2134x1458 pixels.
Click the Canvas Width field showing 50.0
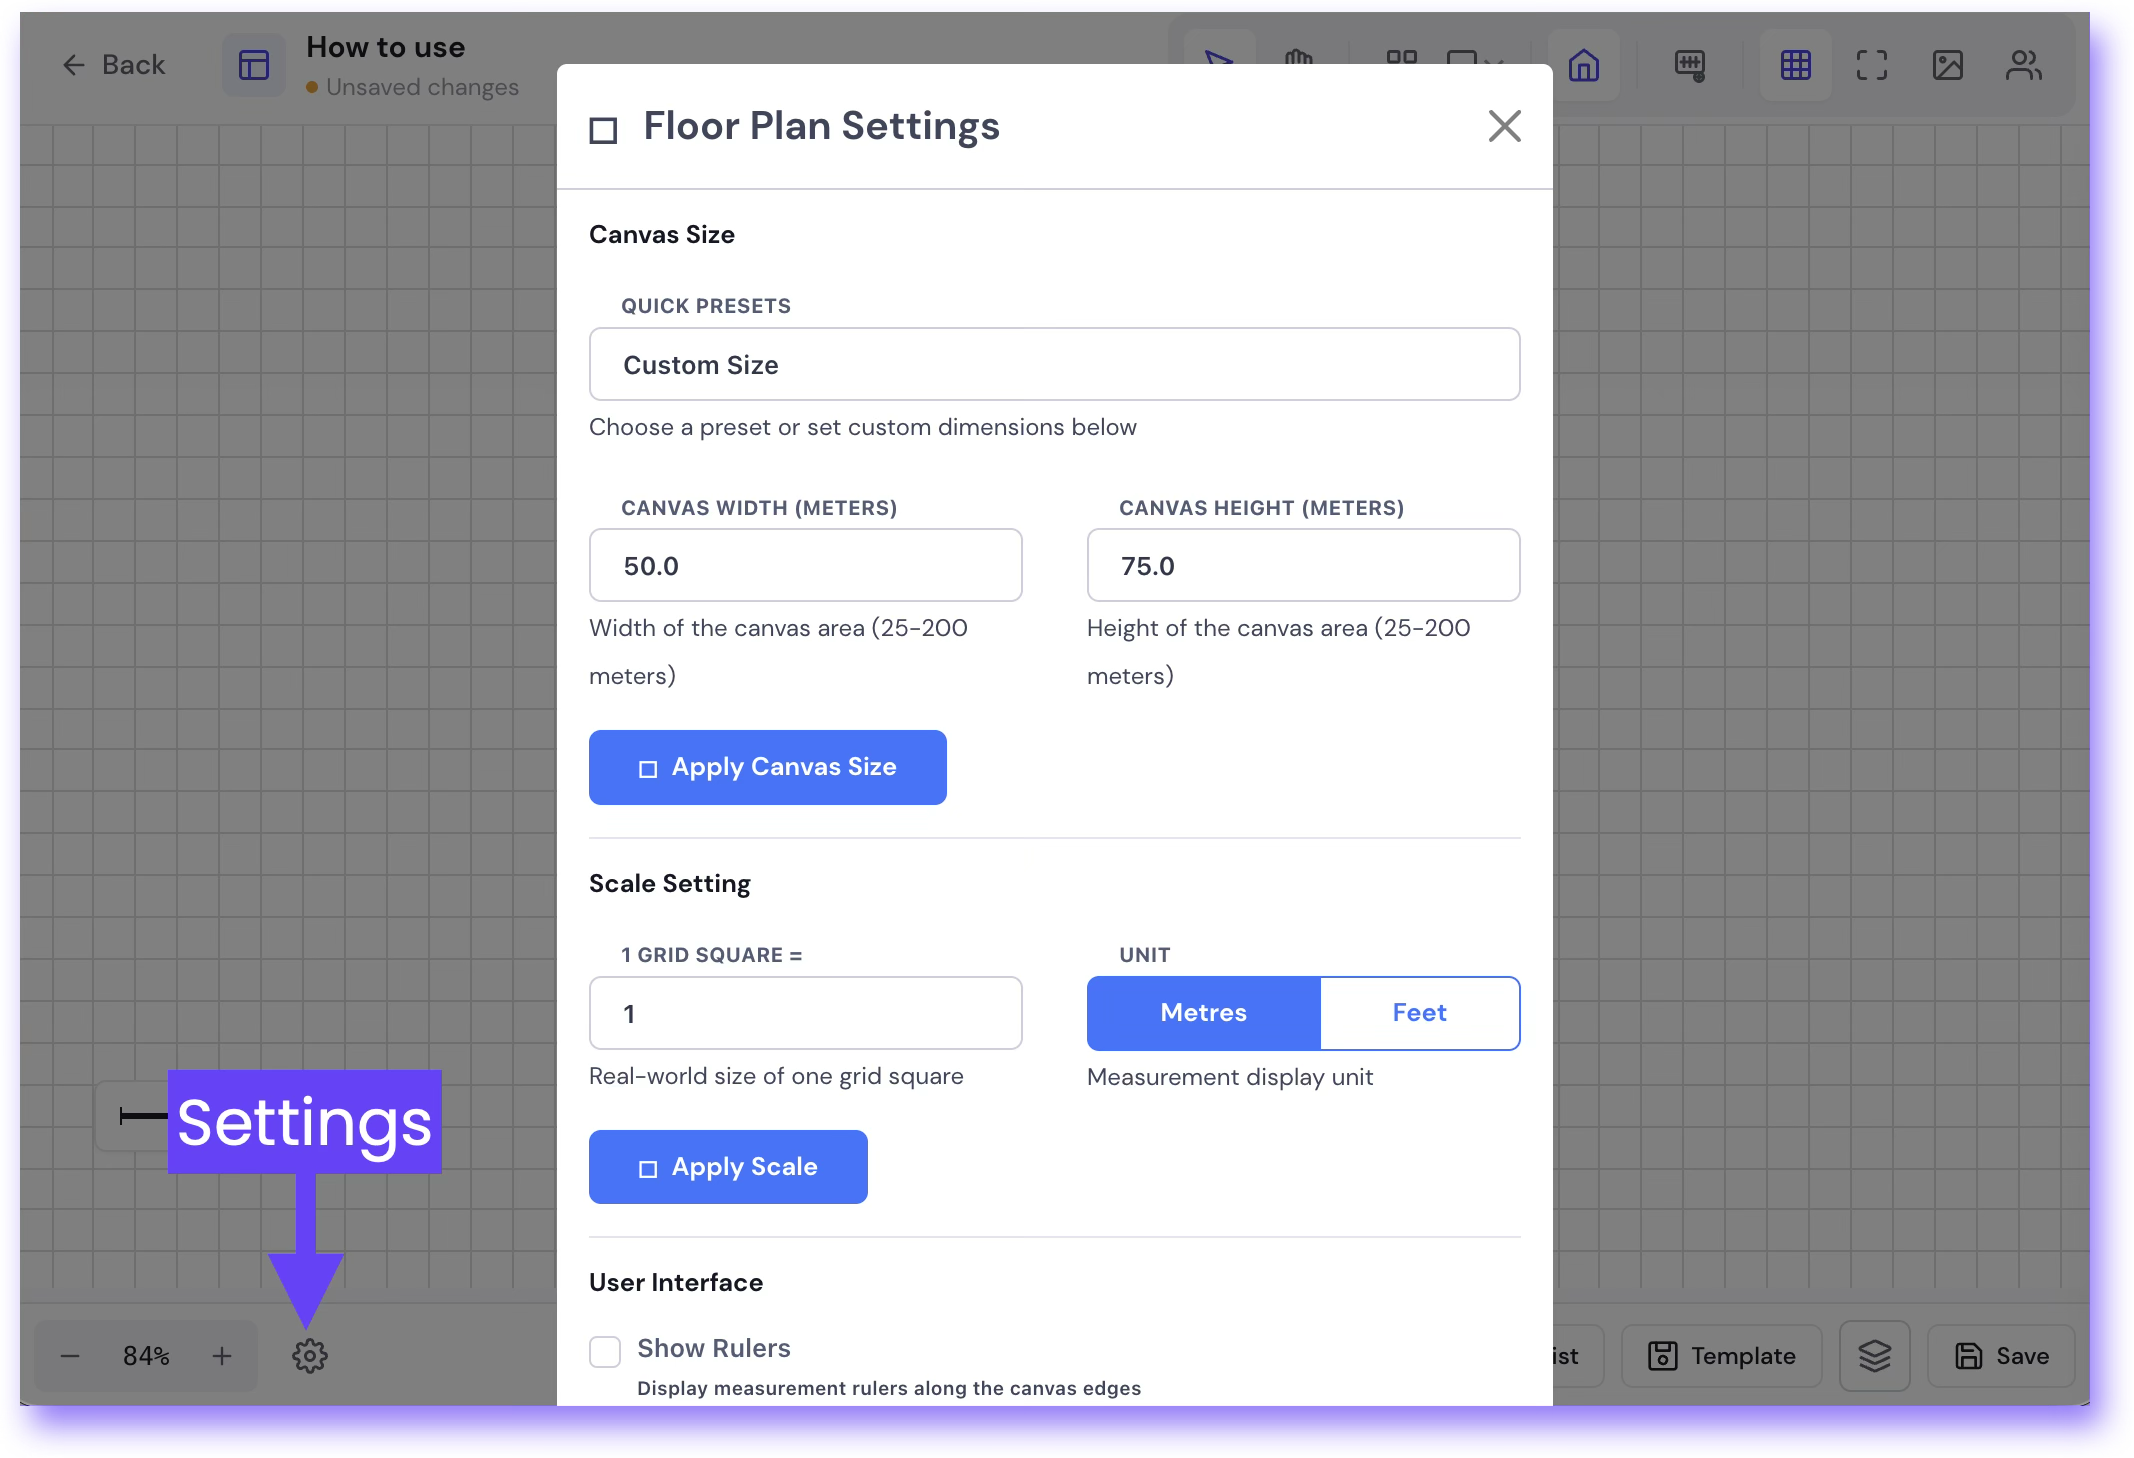805,565
